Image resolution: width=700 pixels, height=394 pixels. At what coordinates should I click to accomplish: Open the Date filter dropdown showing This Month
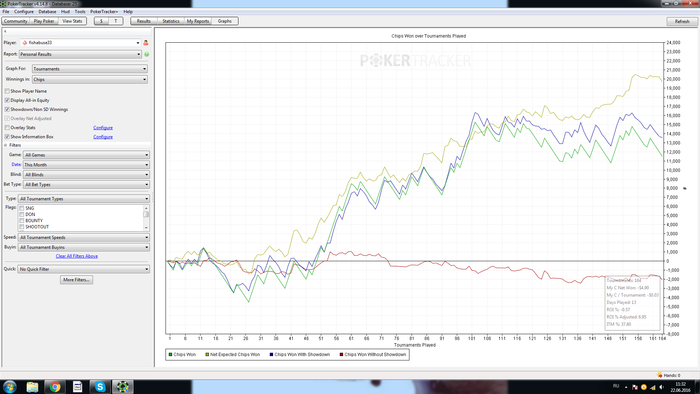pyautogui.click(x=86, y=165)
